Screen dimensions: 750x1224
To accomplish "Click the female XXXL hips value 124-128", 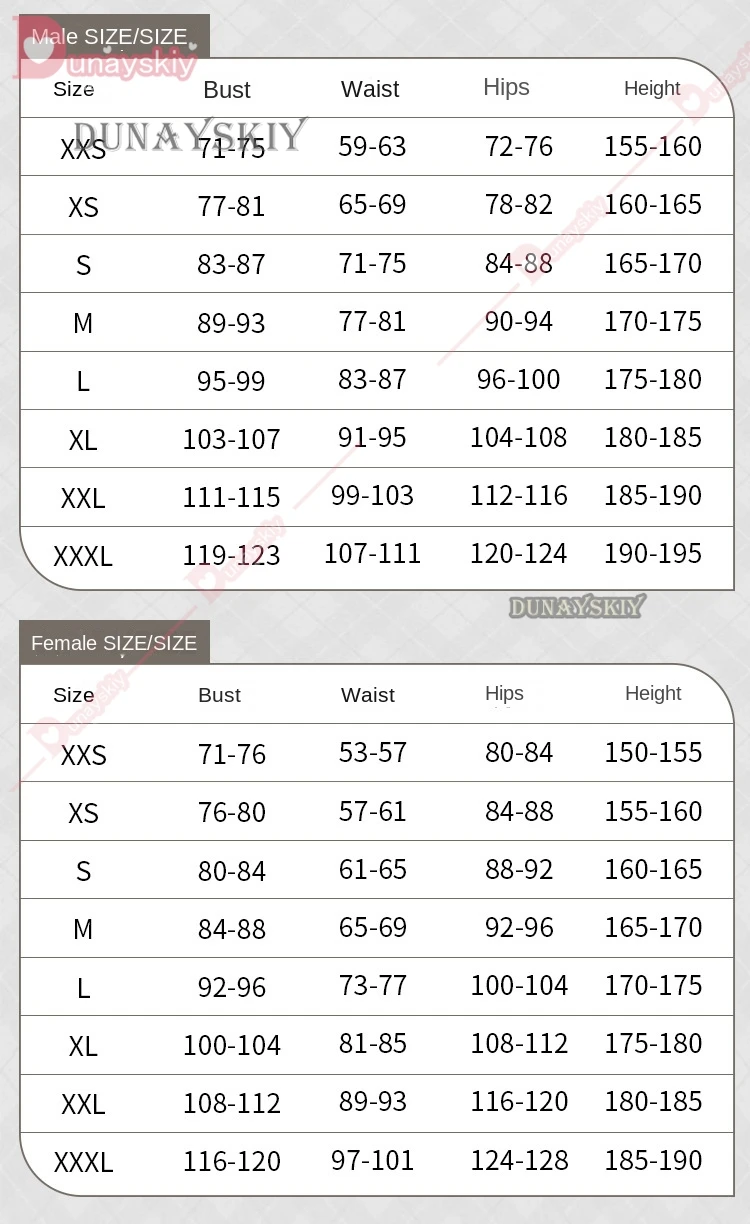I will point(519,1160).
